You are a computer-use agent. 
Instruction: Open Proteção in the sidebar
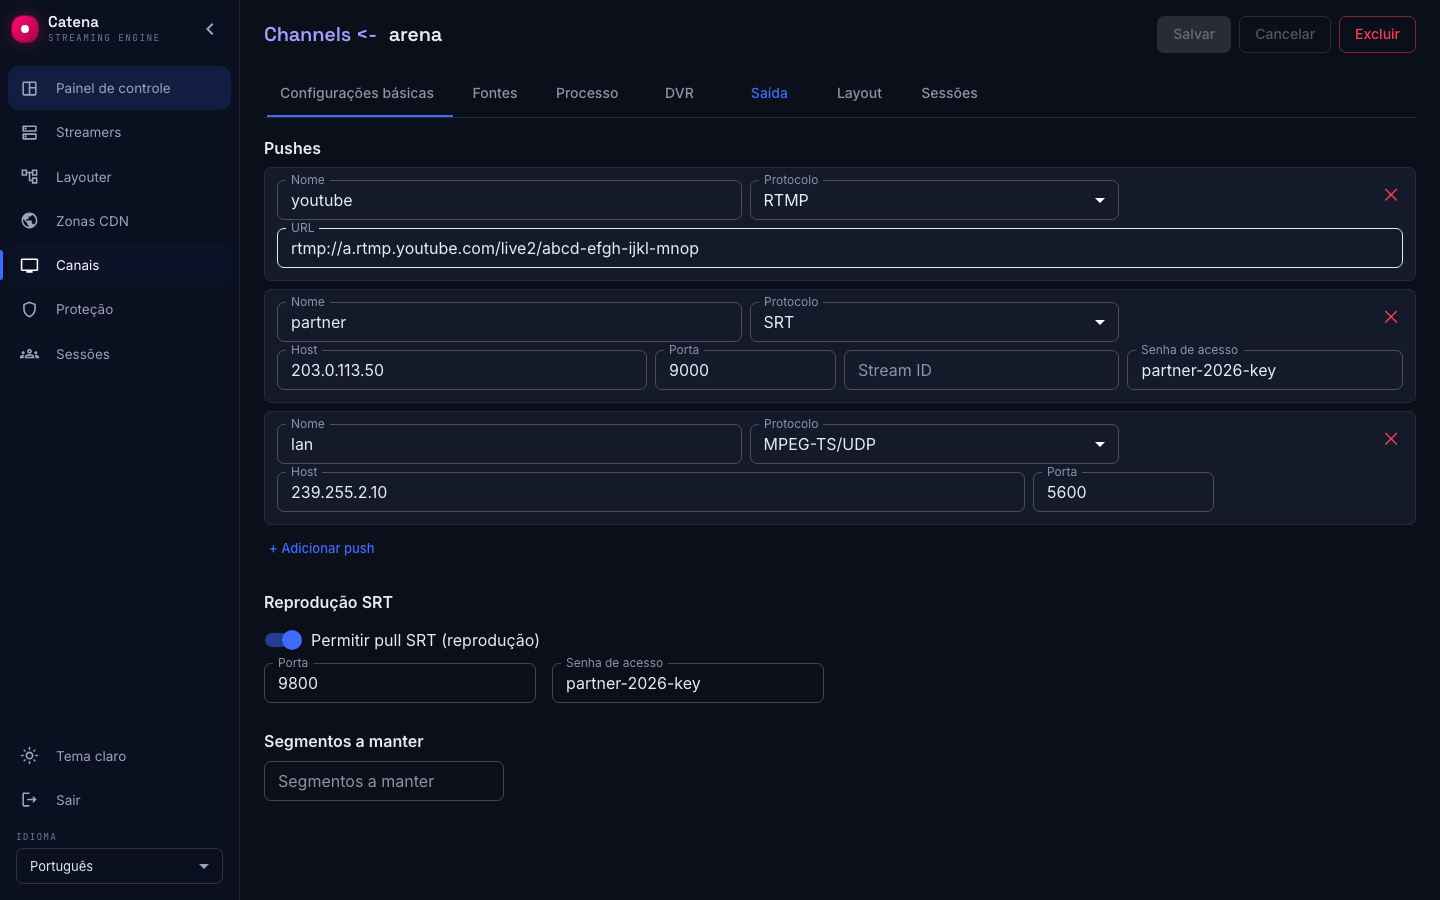[119, 309]
